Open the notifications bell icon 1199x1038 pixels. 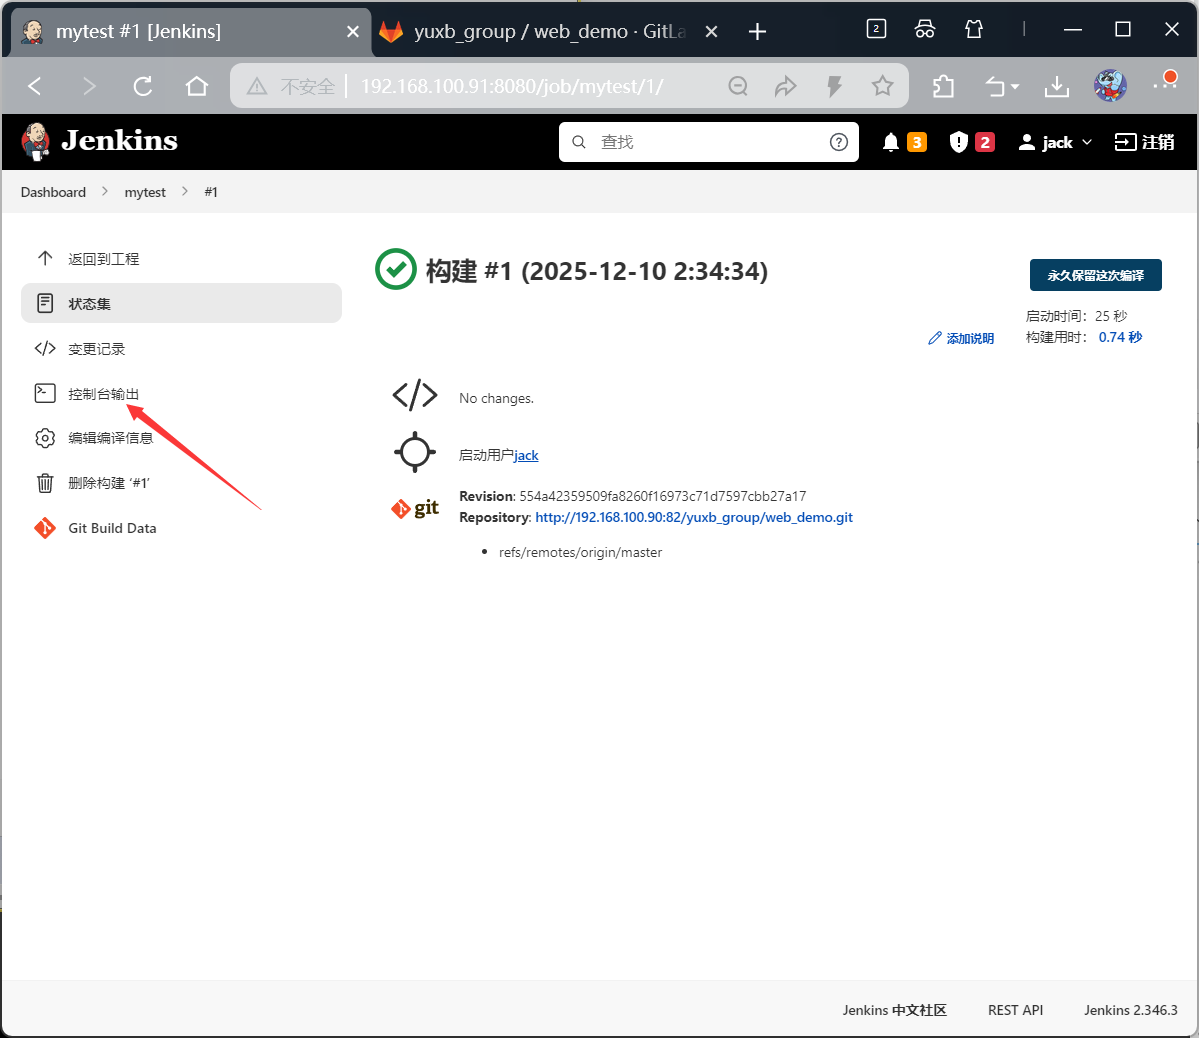(x=890, y=142)
